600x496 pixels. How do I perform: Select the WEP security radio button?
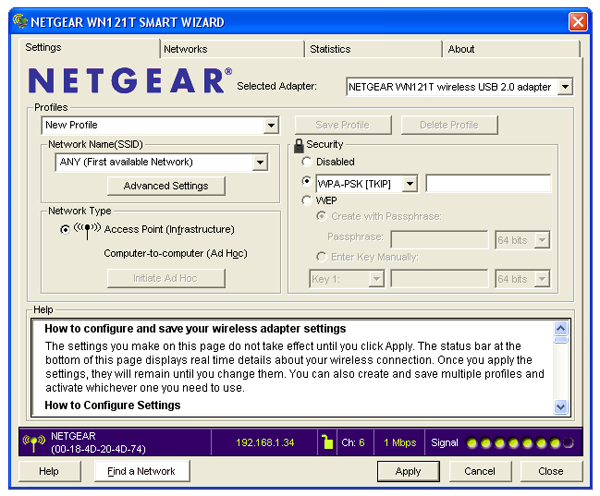coord(307,200)
